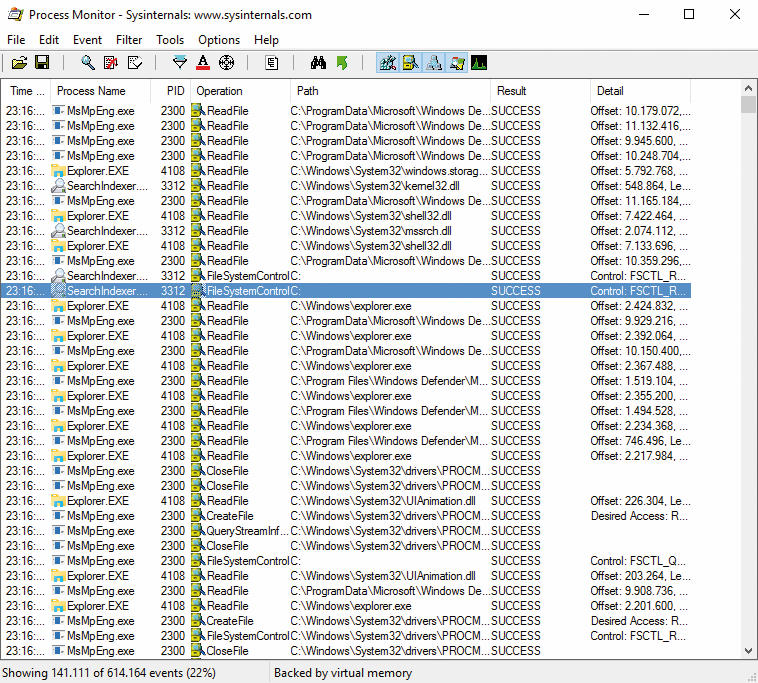The height and width of the screenshot is (683, 758).
Task: Click the scrollbar up arrow
Action: coord(748,88)
